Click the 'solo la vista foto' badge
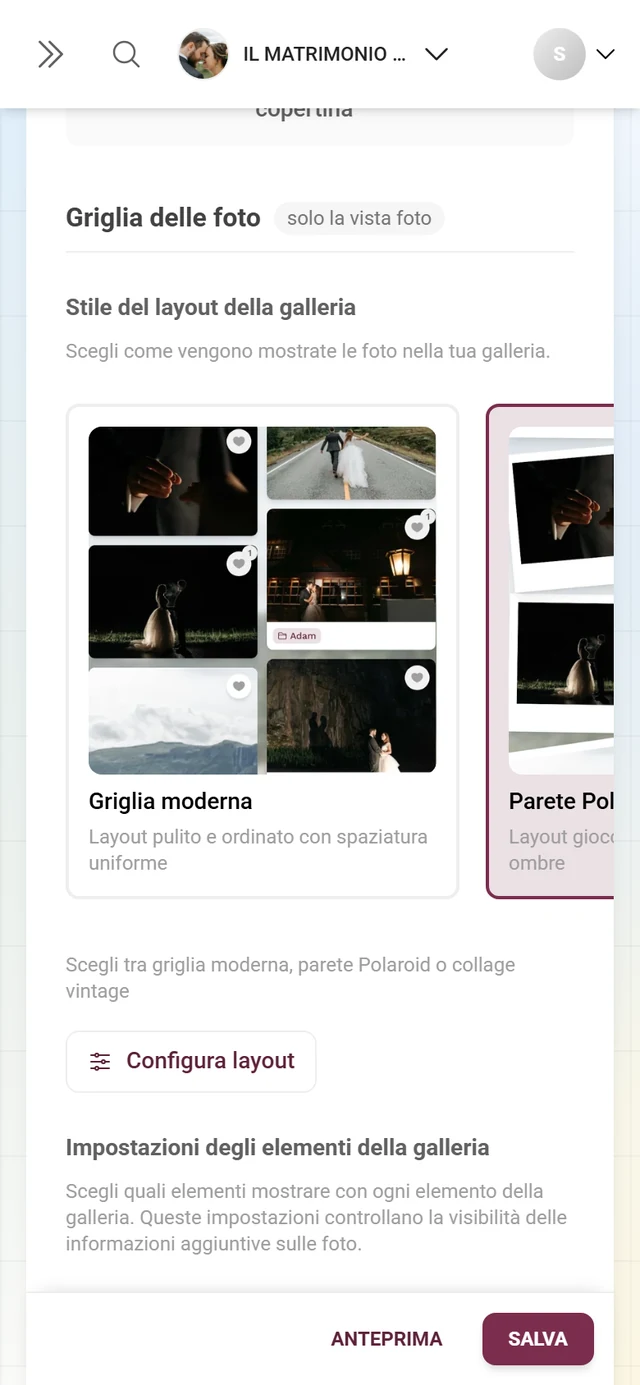This screenshot has width=640, height=1385. [359, 218]
